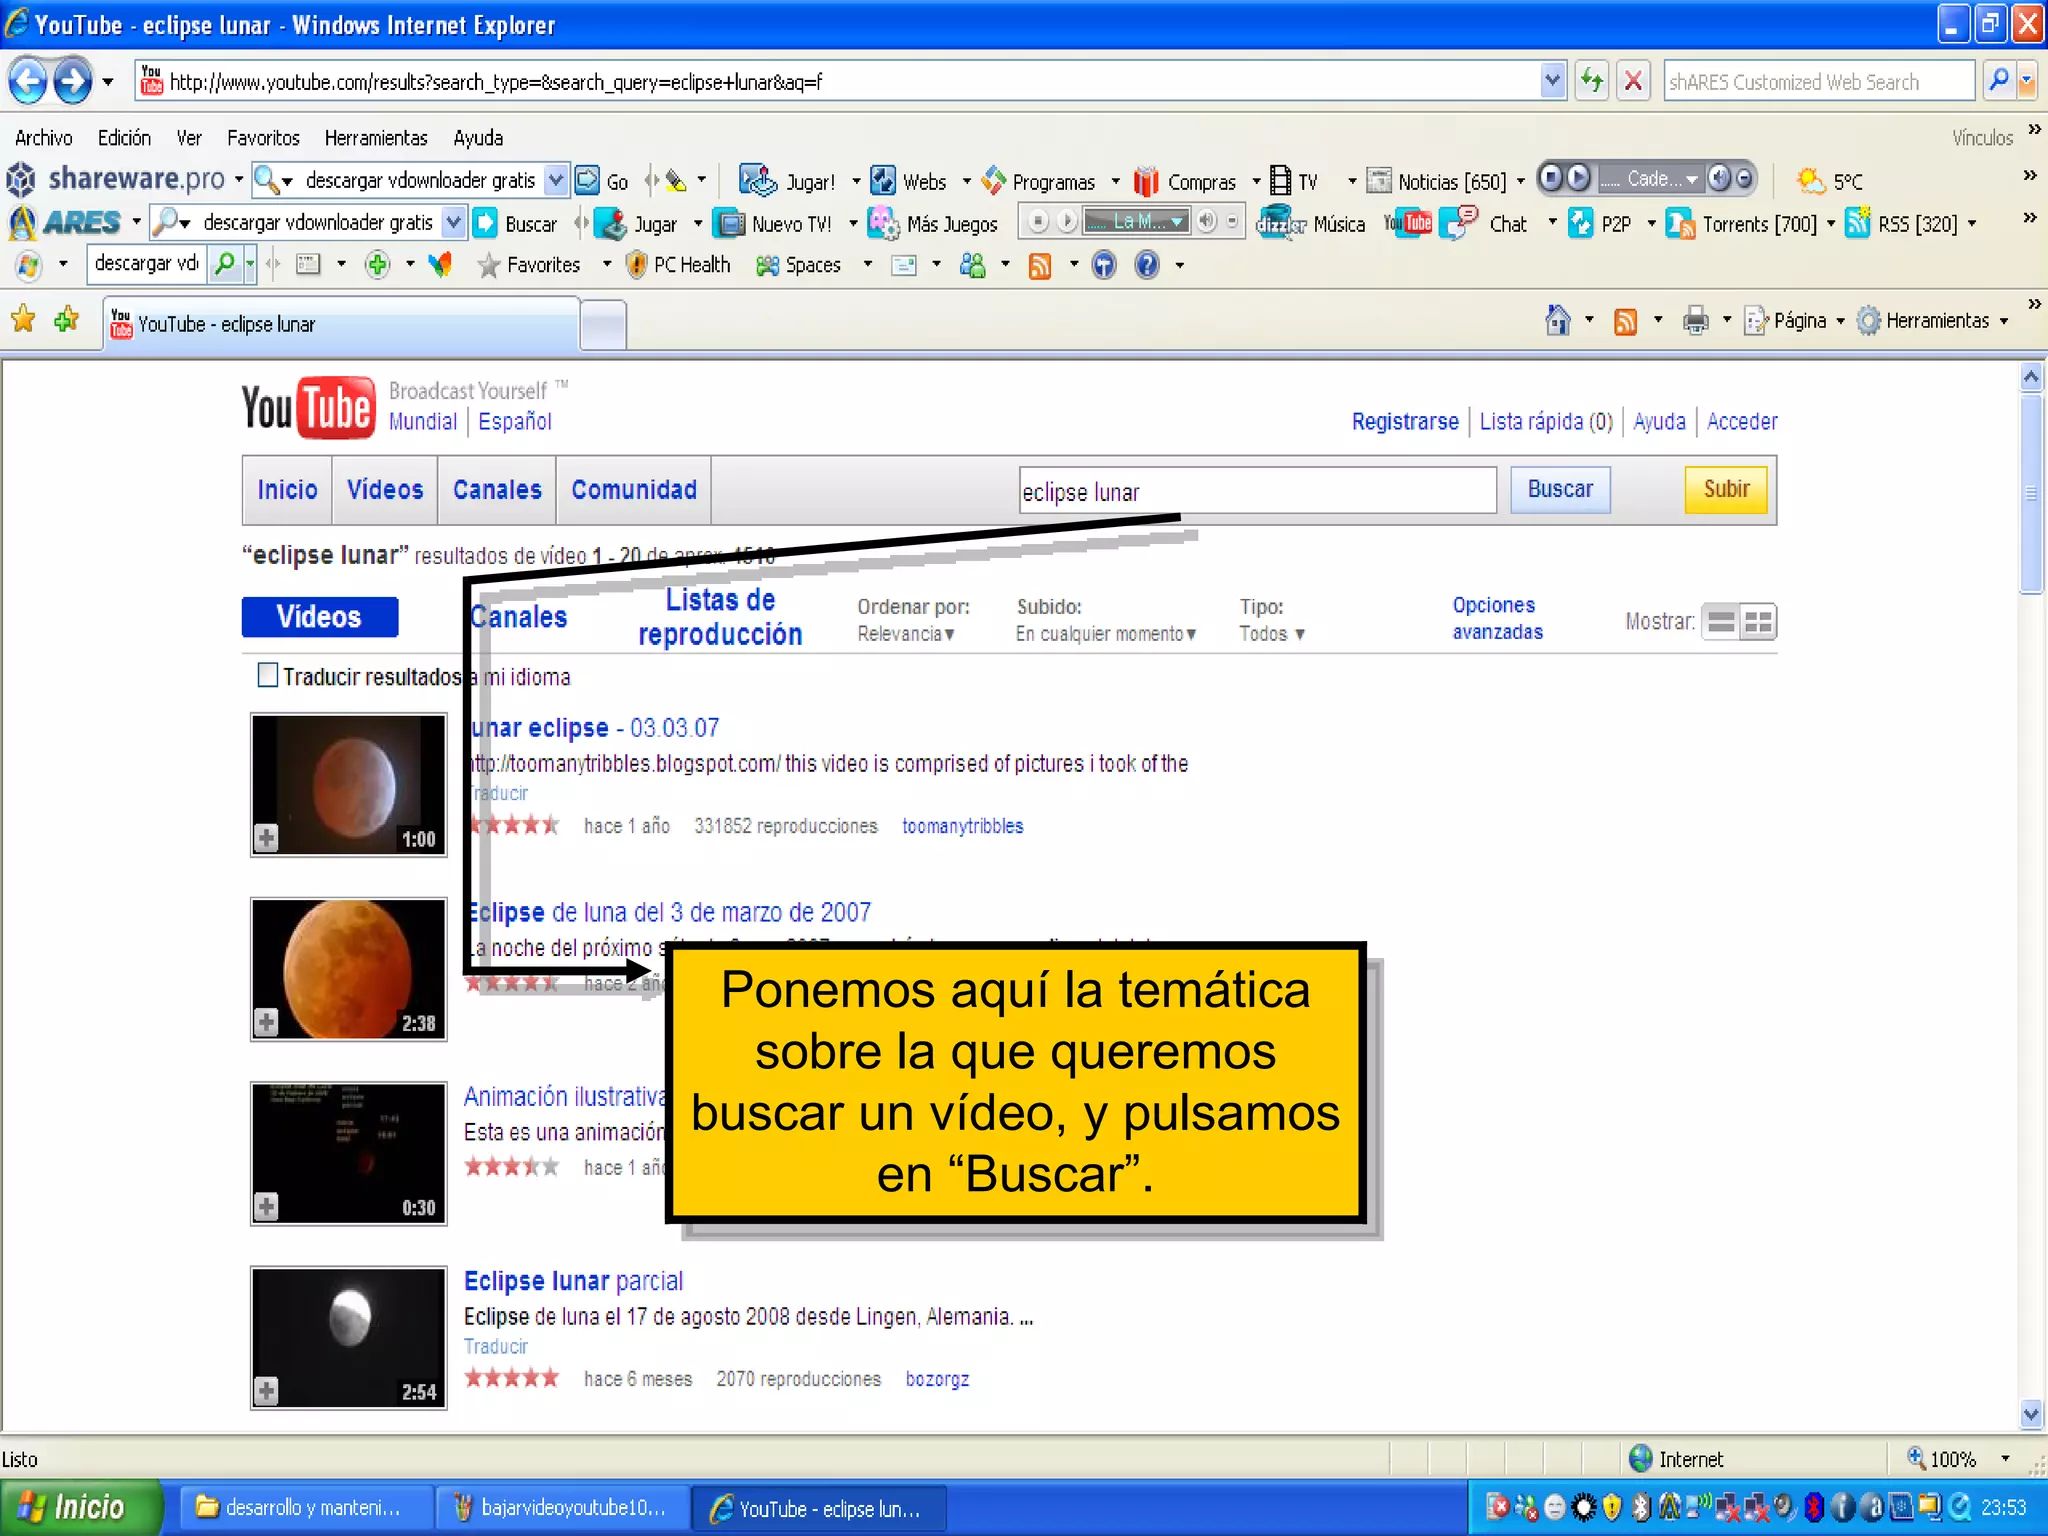Open the recent pages dropdown next to Forward
Image resolution: width=2048 pixels, height=1536 pixels.
pyautogui.click(x=107, y=82)
